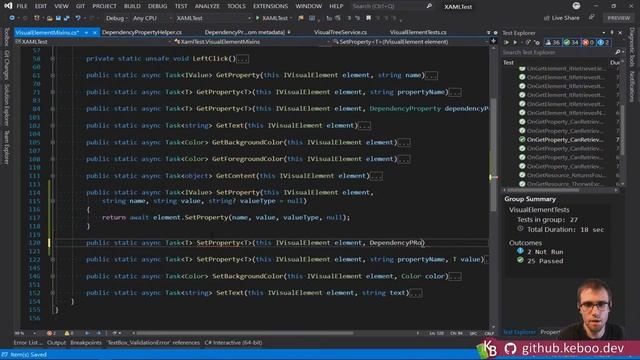640x360 pixels.
Task: Expand the collapsed SetBackgroundColor method
Action: pyautogui.click(x=53, y=276)
